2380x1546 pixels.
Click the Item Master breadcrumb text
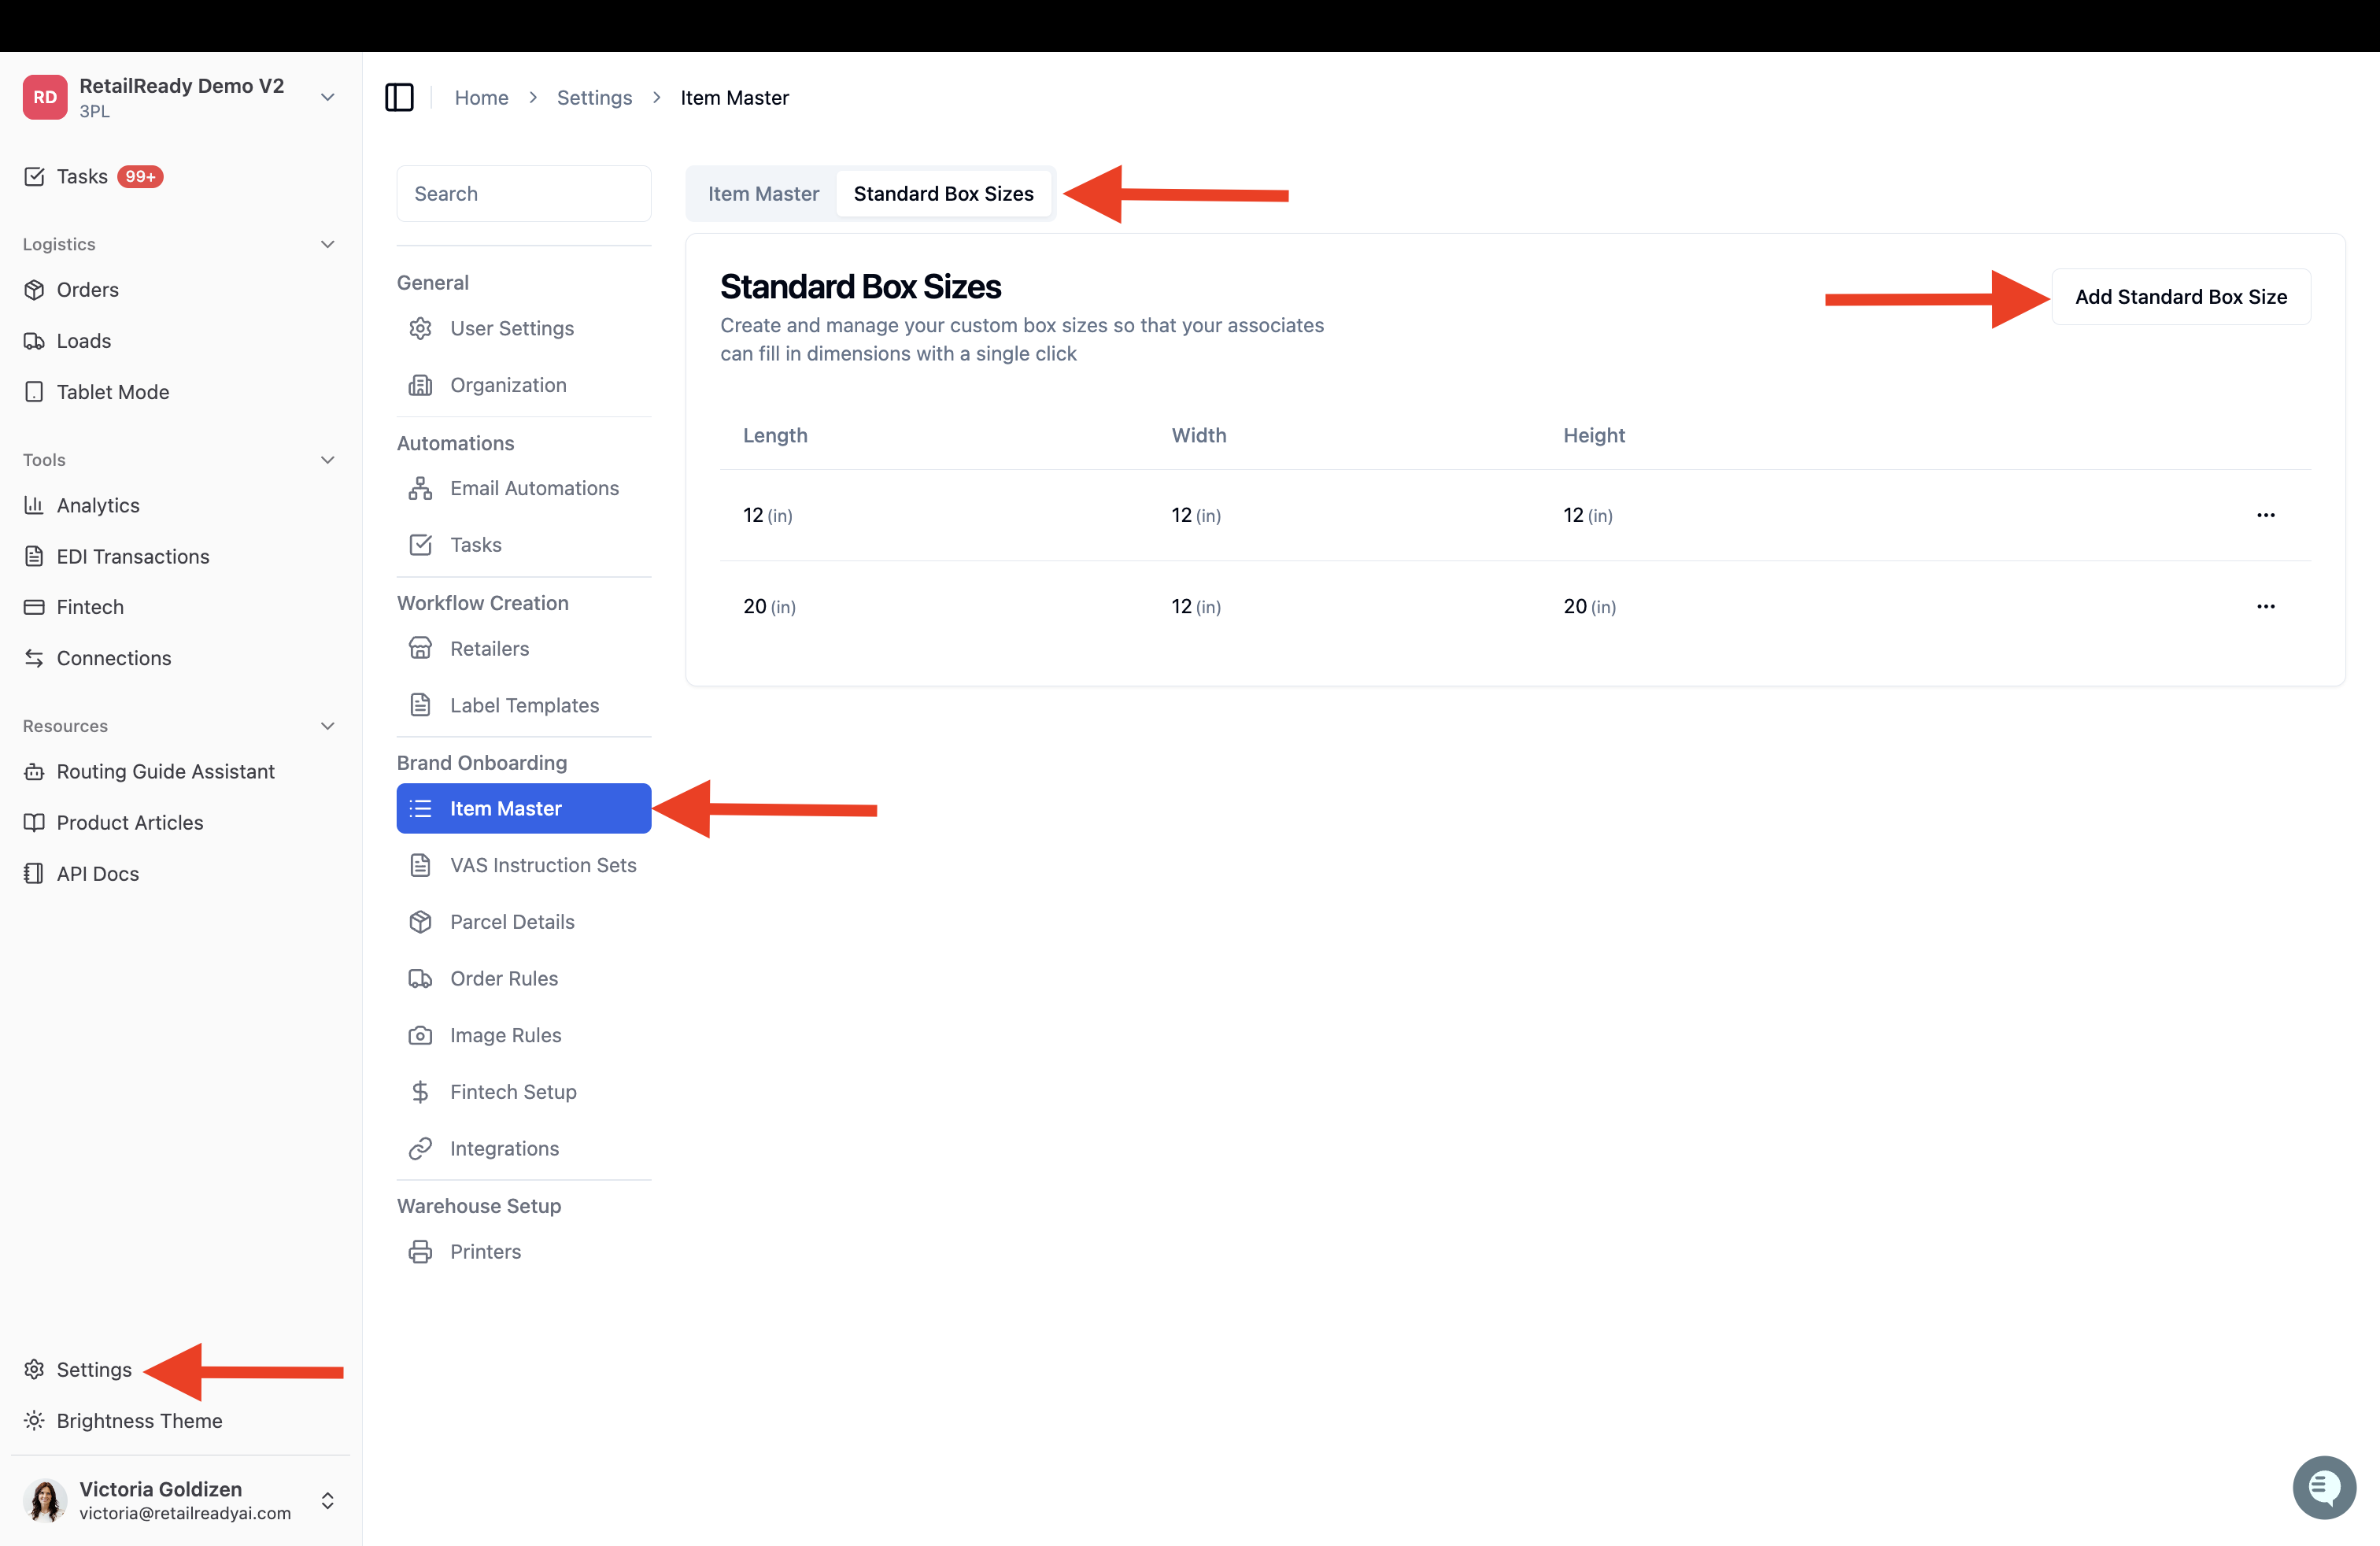[x=734, y=97]
